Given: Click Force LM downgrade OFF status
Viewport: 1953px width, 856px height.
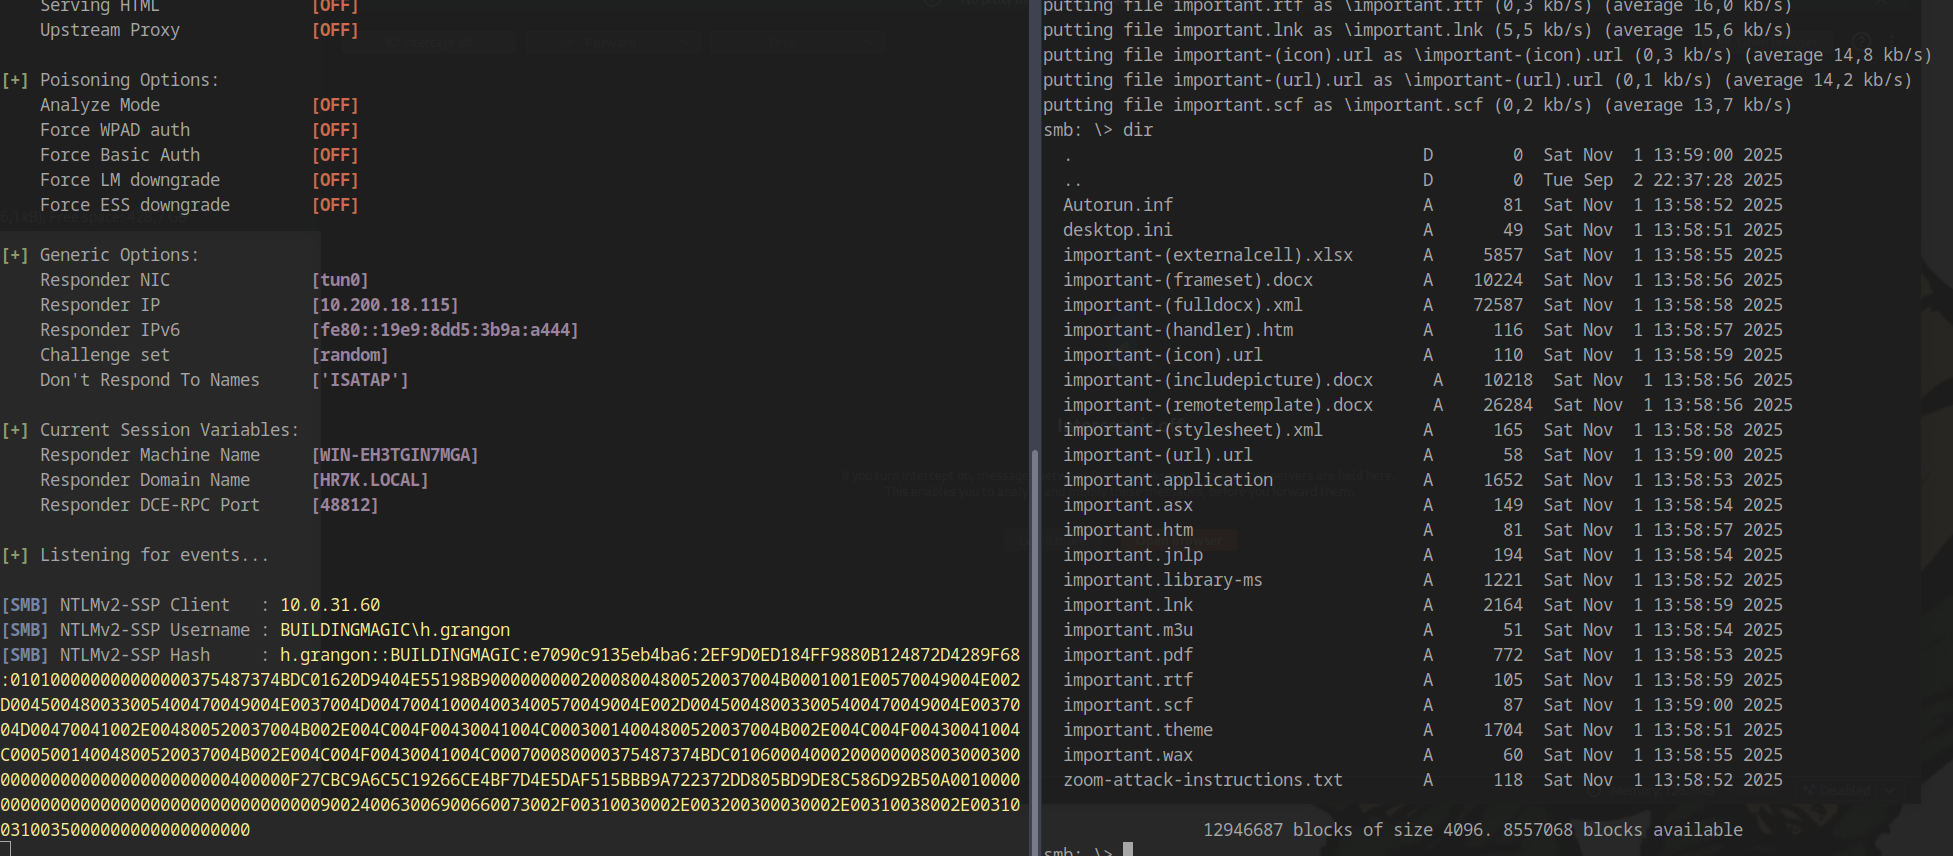Looking at the screenshot, I should click(x=335, y=180).
